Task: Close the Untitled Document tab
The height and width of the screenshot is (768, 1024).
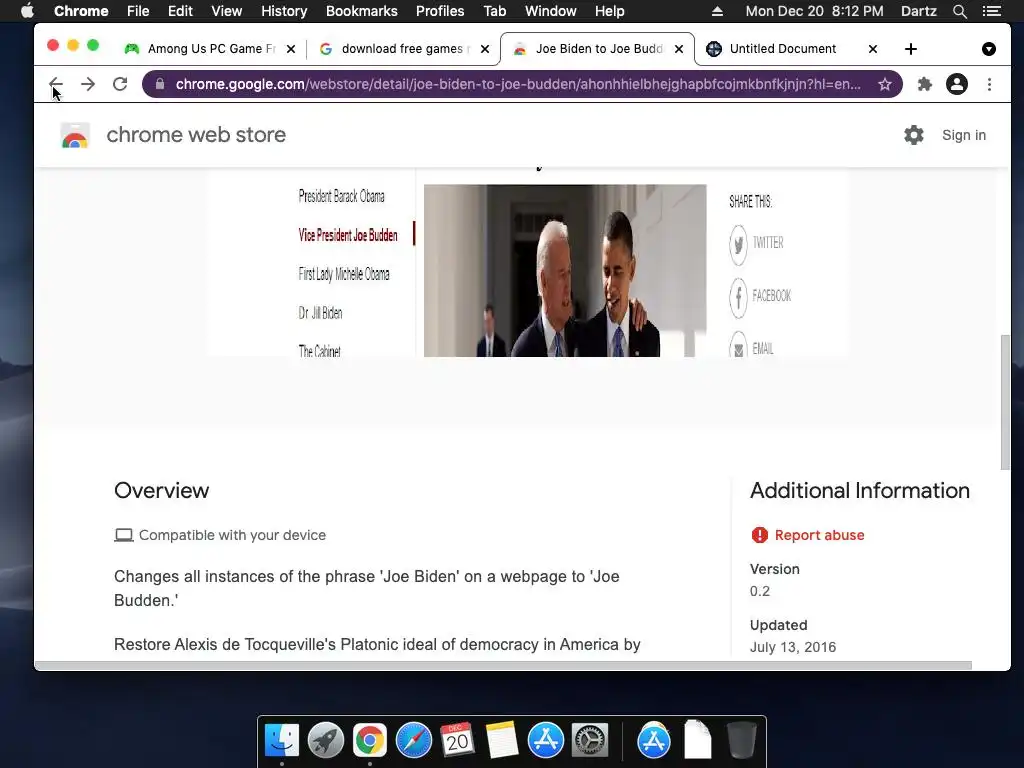Action: 872,49
